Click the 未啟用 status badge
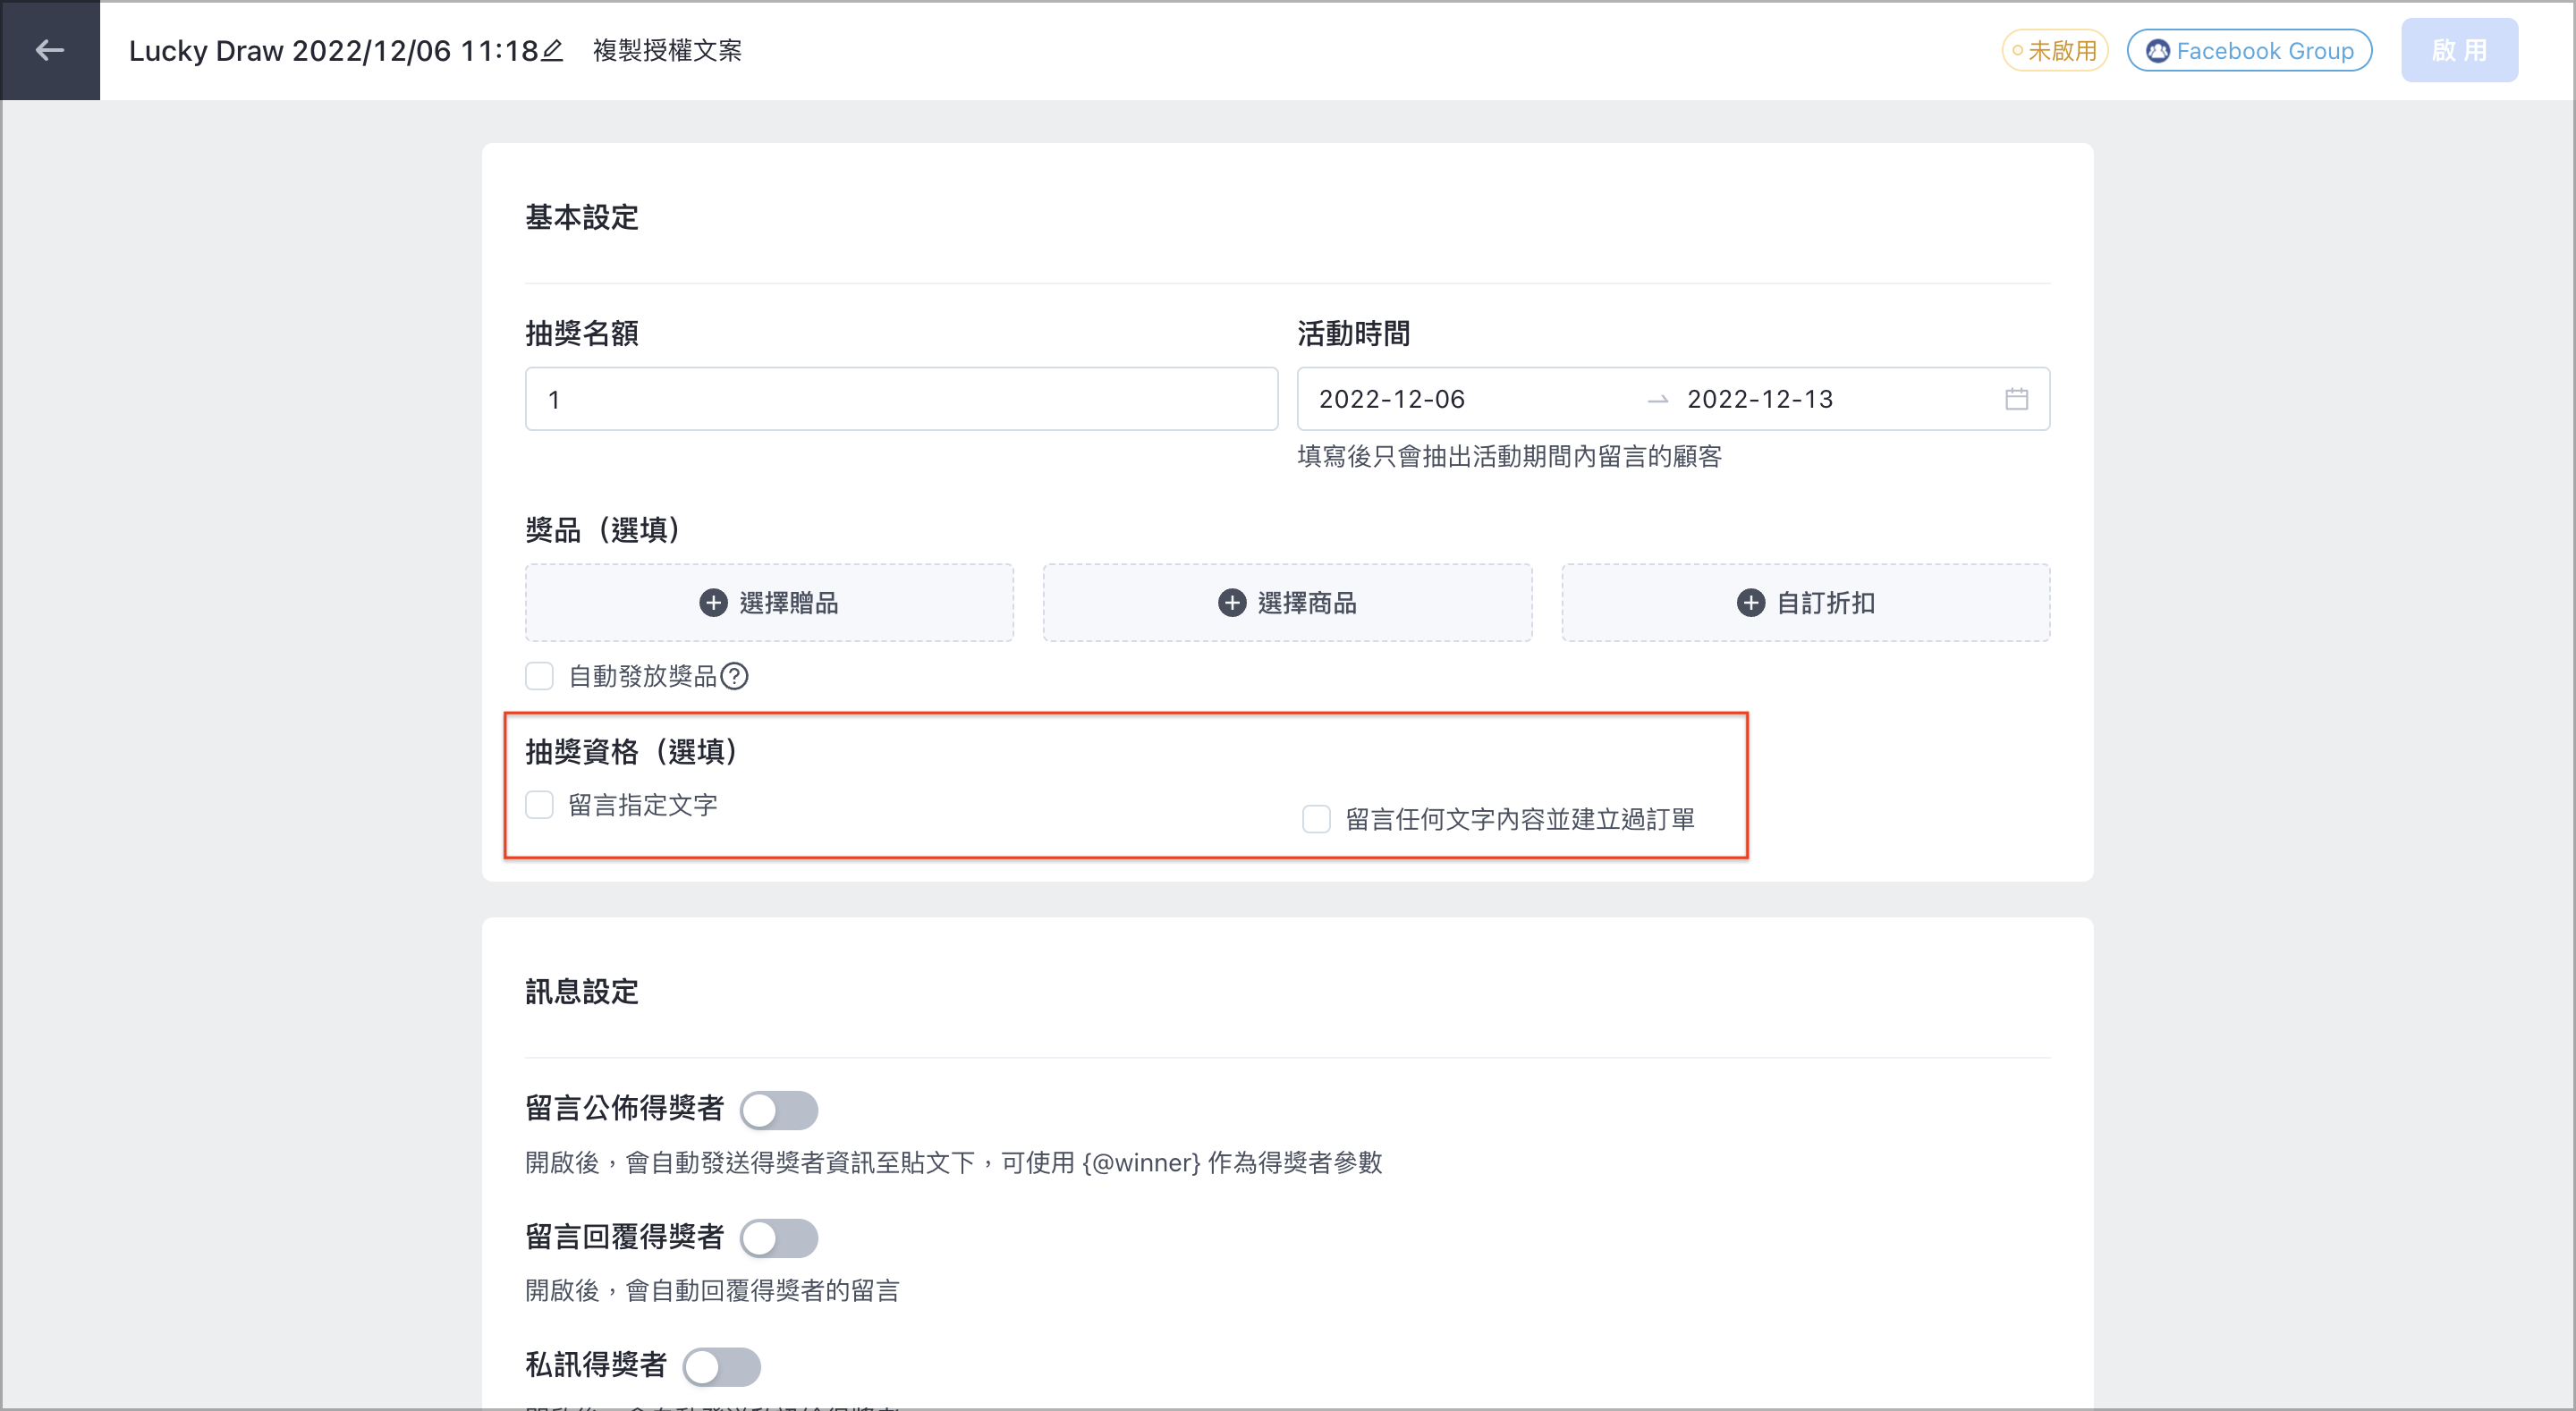Viewport: 2576px width, 1411px height. coord(2054,51)
